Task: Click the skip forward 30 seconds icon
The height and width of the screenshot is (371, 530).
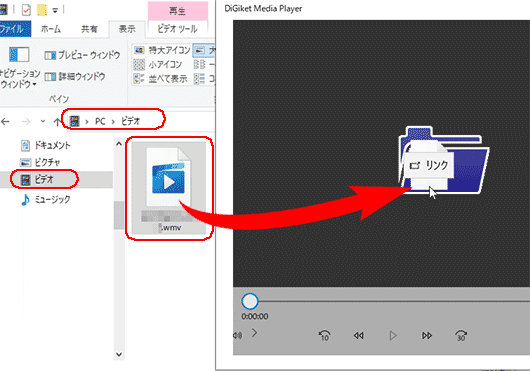Action: pyautogui.click(x=461, y=335)
